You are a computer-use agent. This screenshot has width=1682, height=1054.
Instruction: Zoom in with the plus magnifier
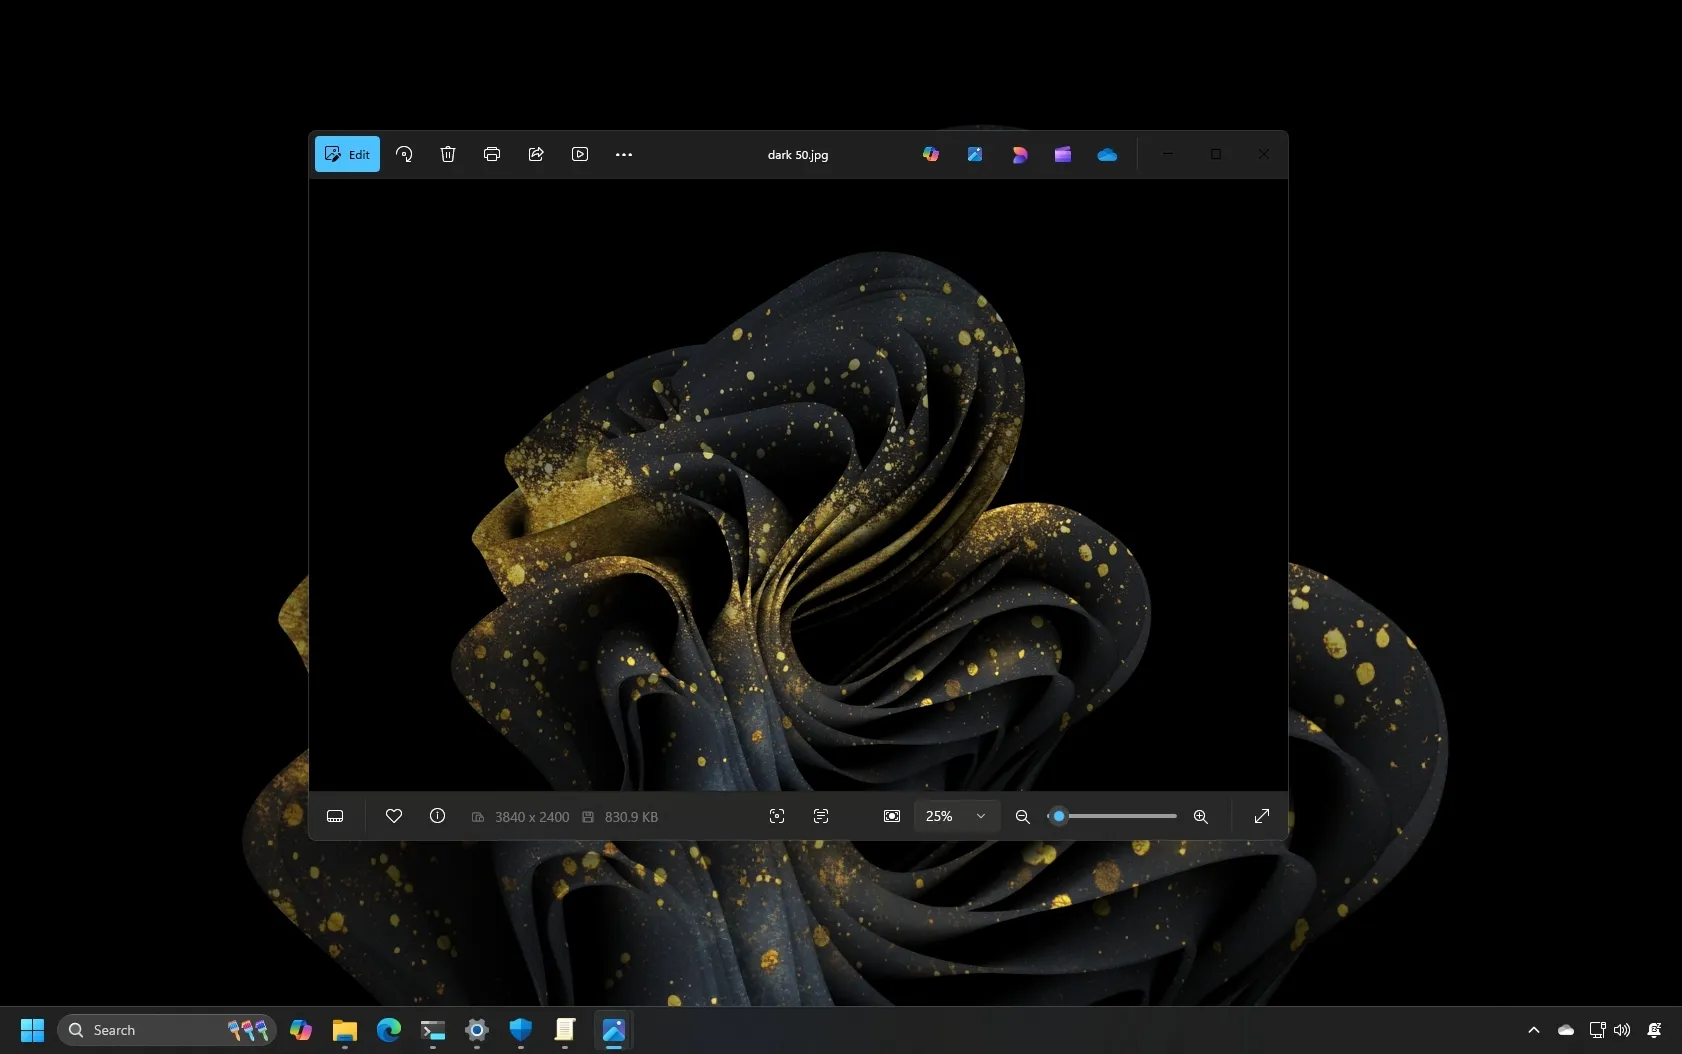pos(1201,816)
